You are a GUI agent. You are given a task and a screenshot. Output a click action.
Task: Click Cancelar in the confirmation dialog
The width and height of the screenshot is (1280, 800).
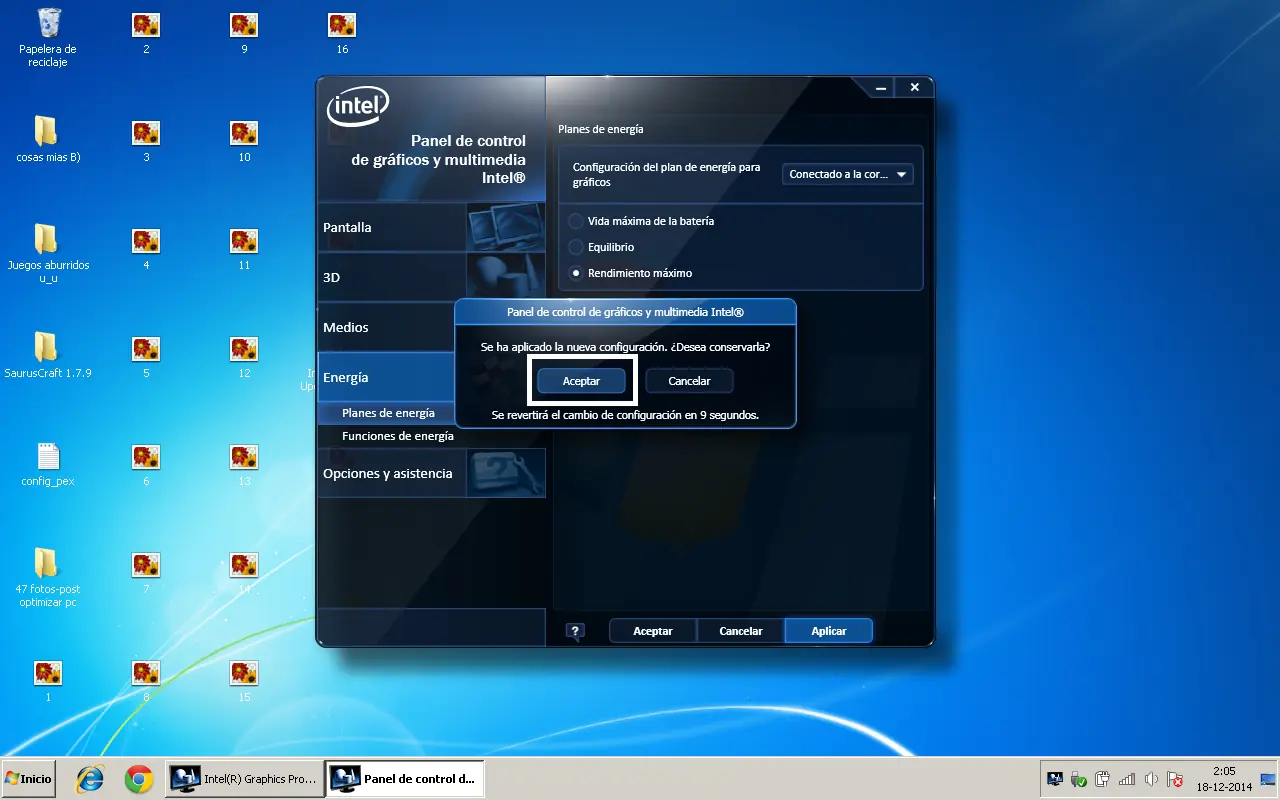[689, 381]
